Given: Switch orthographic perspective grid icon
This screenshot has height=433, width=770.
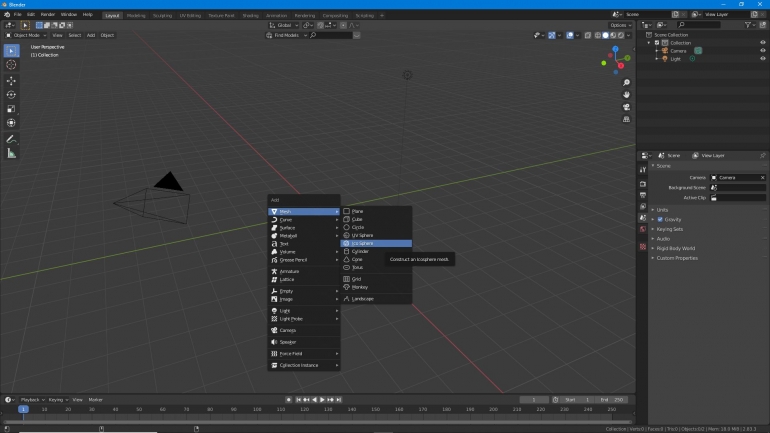Looking at the screenshot, I should (626, 119).
